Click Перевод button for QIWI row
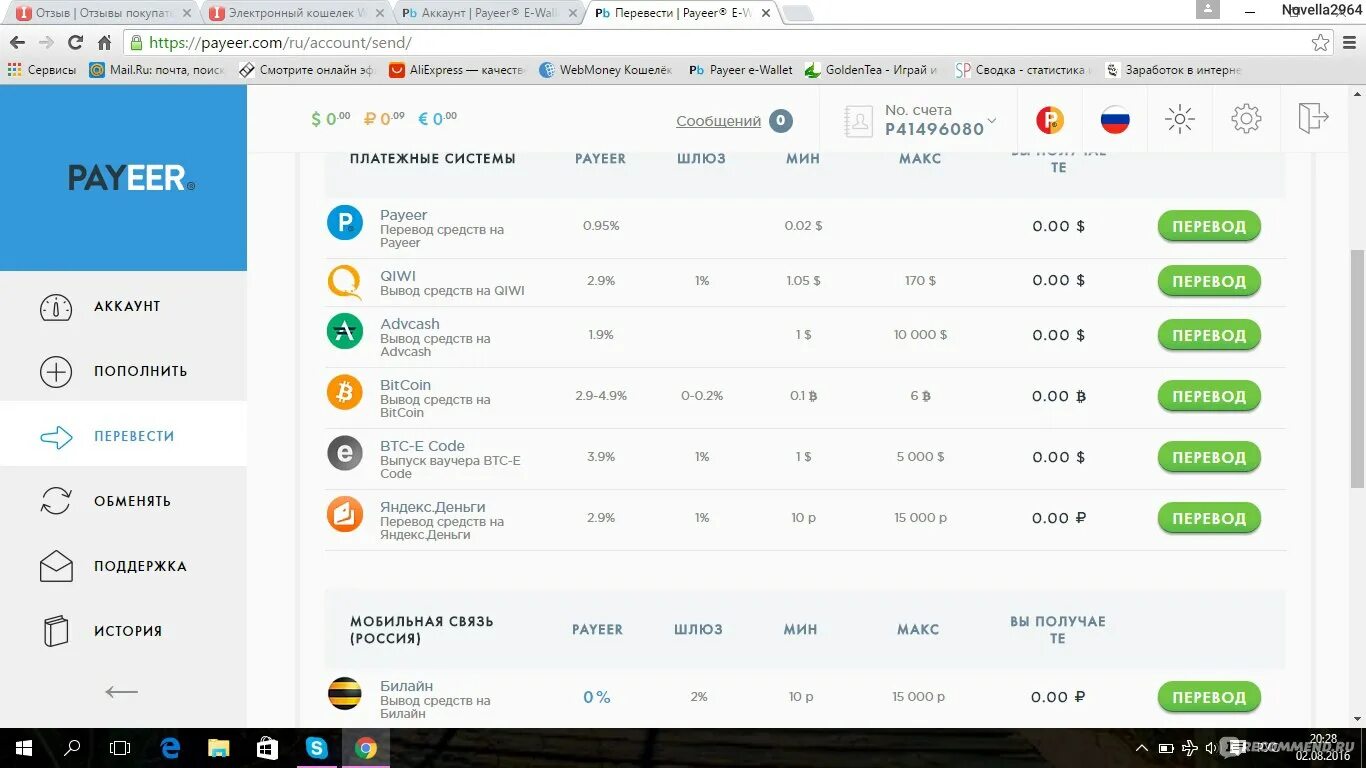1366x768 pixels. tap(1209, 281)
